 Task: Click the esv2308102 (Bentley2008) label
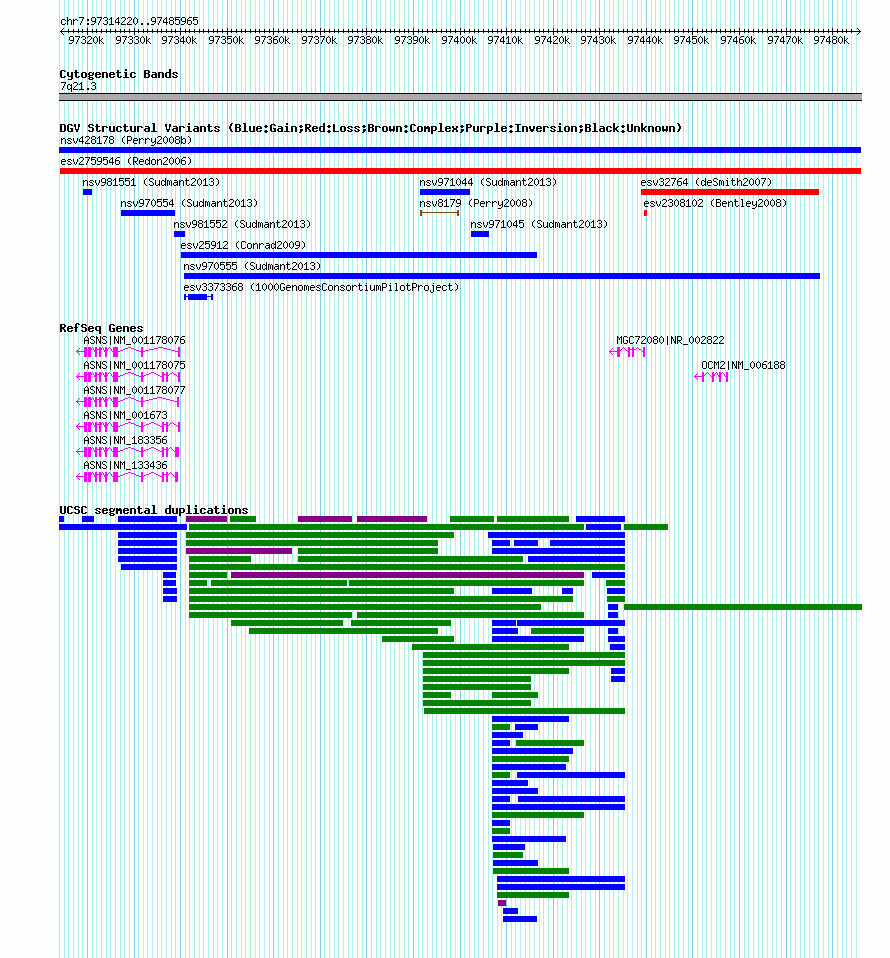(x=715, y=203)
